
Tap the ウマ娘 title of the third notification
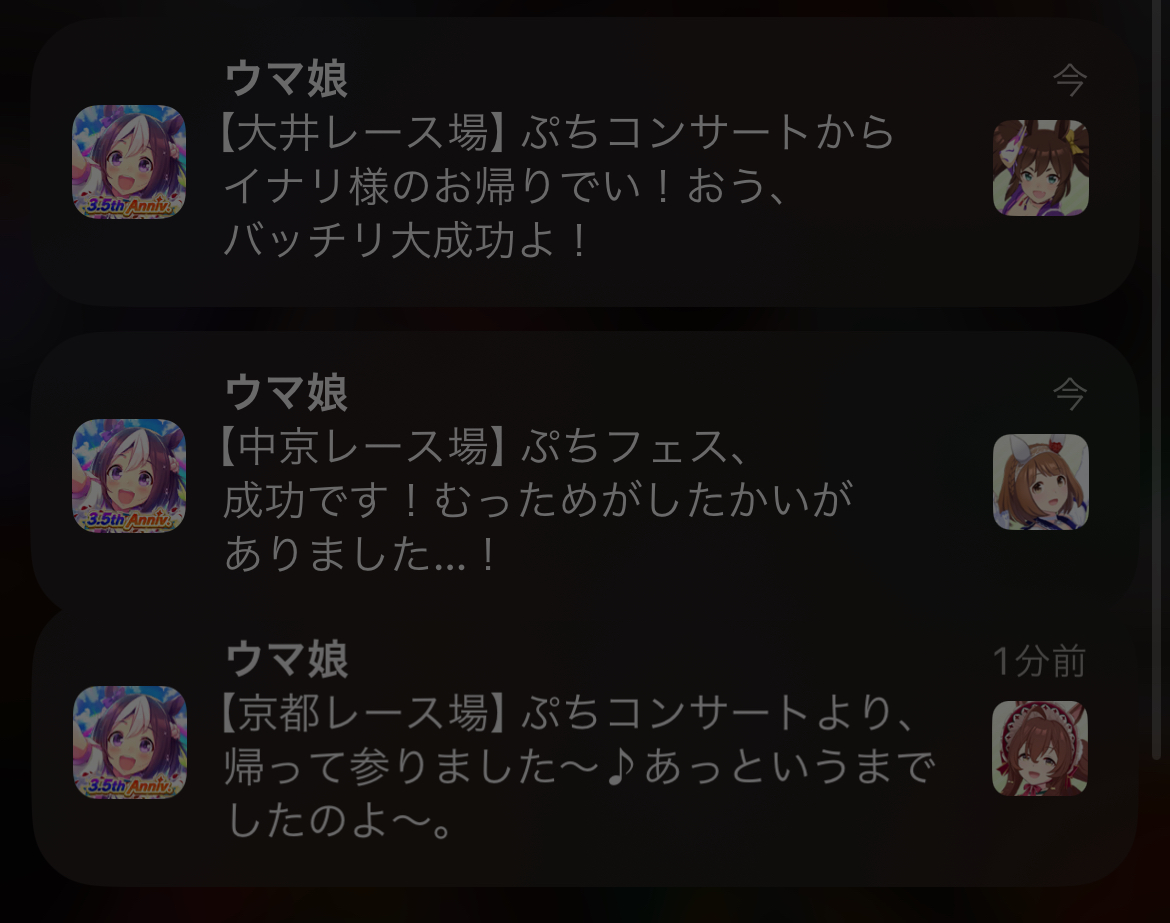[287, 660]
